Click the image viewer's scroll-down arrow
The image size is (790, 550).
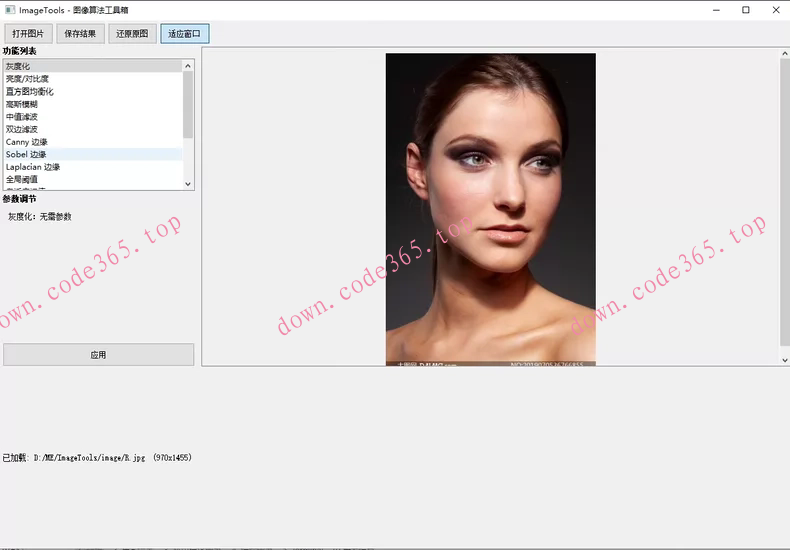pyautogui.click(x=784, y=360)
